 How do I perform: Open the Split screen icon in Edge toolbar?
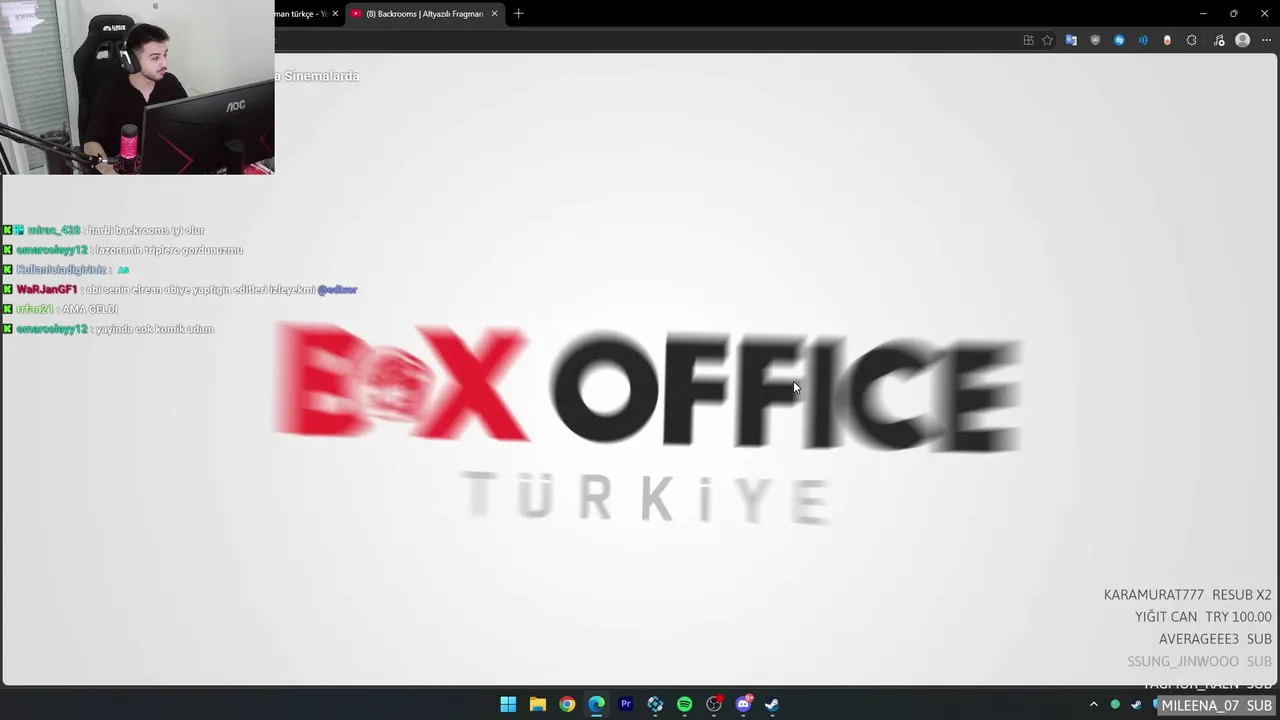tap(1028, 40)
